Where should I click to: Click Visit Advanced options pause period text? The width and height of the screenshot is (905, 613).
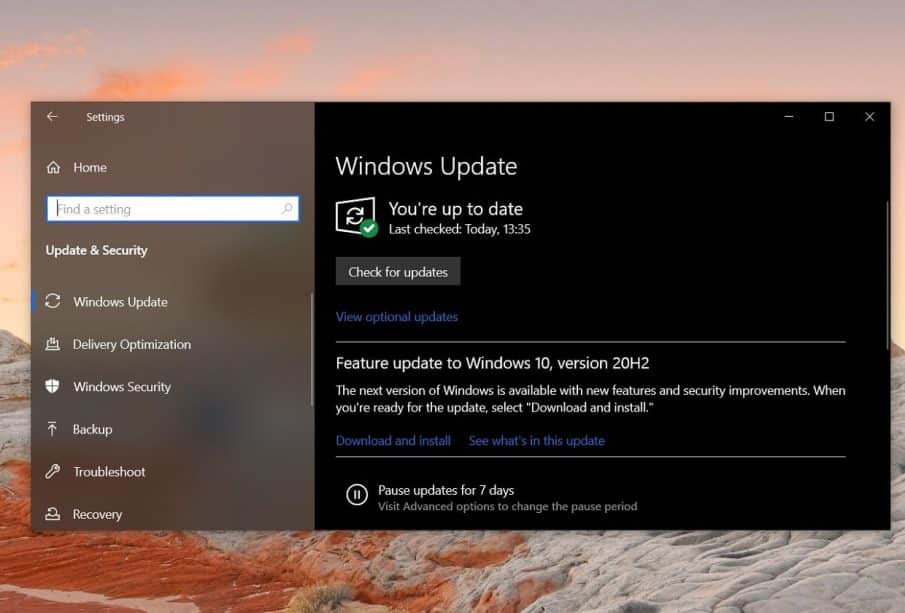coord(507,507)
